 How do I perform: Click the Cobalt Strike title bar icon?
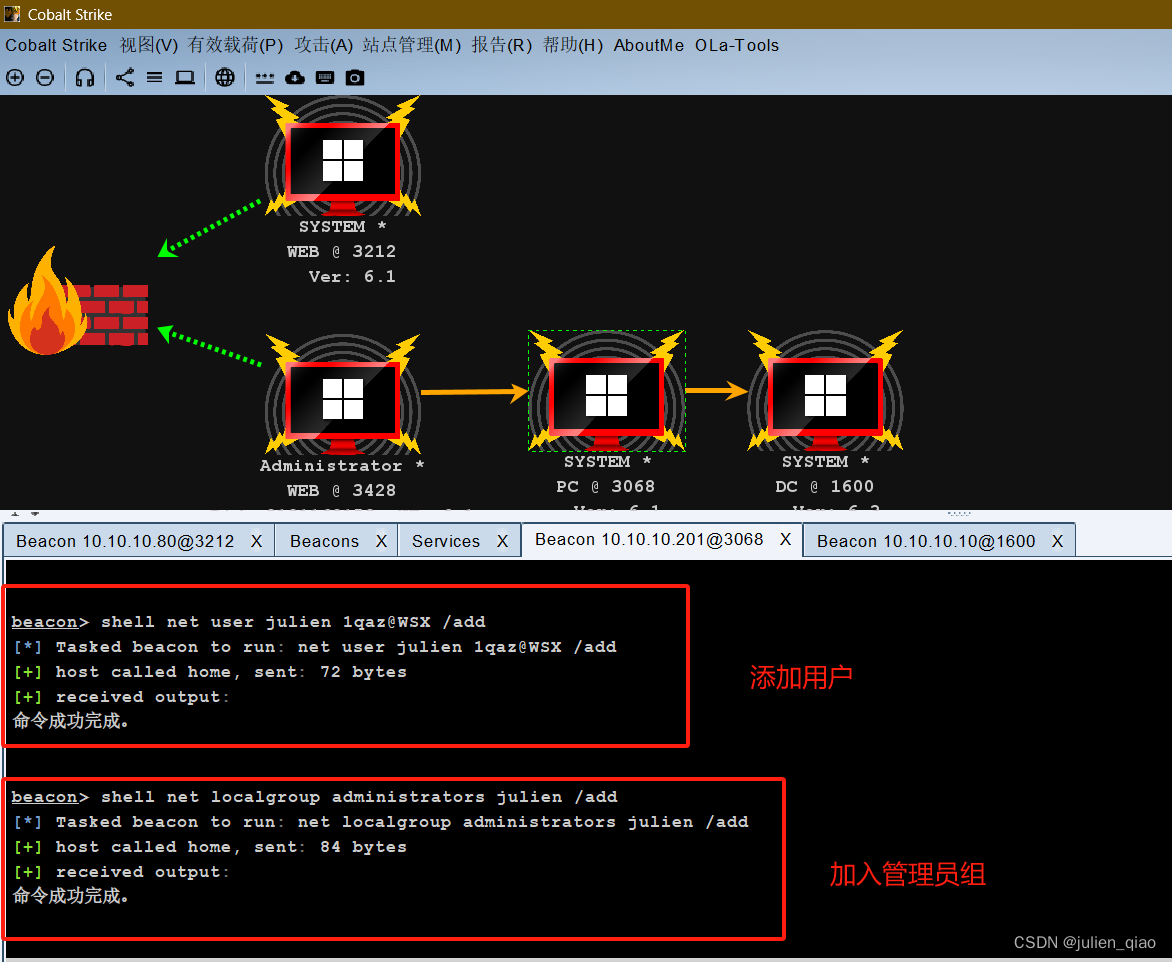pos(13,13)
